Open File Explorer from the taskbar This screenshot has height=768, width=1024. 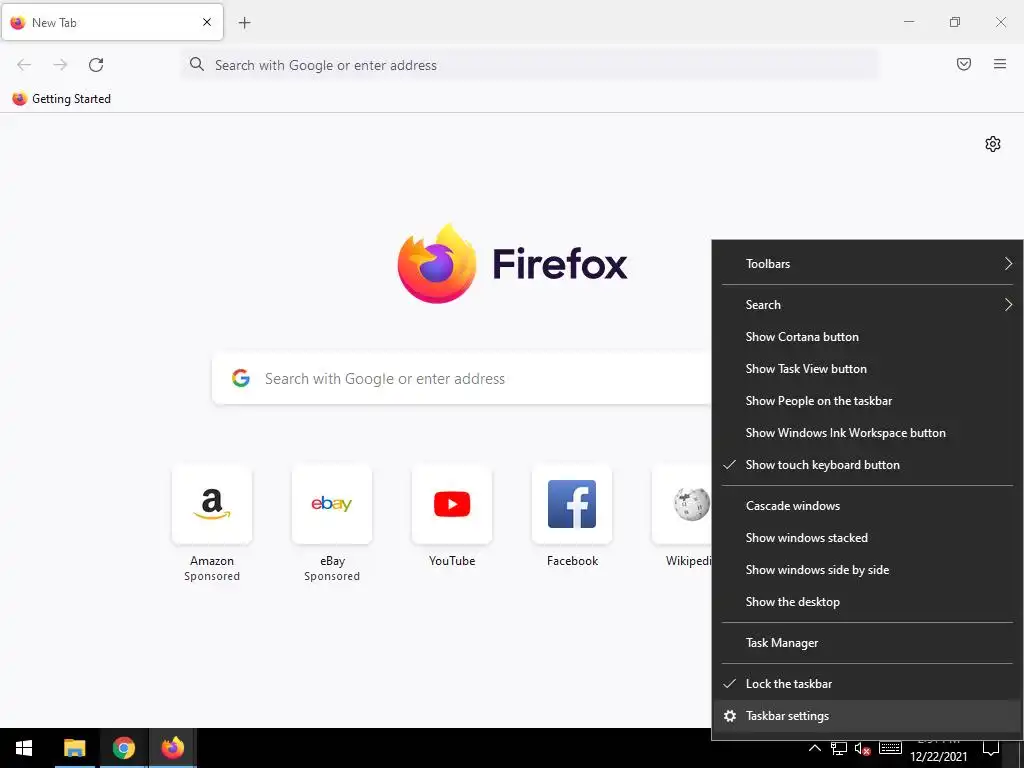point(74,748)
